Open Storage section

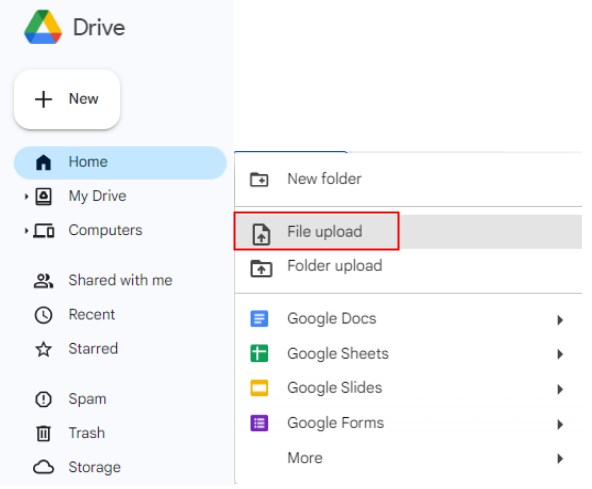click(120, 467)
